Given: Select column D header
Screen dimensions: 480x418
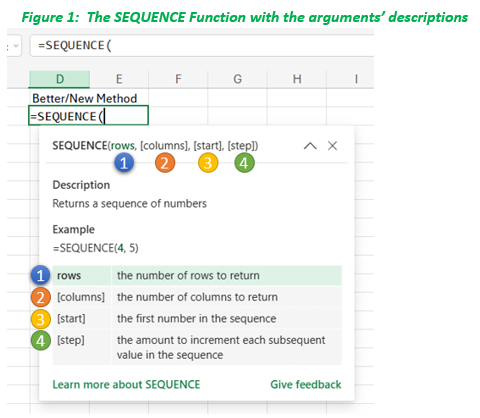Looking at the screenshot, I should coord(60,79).
